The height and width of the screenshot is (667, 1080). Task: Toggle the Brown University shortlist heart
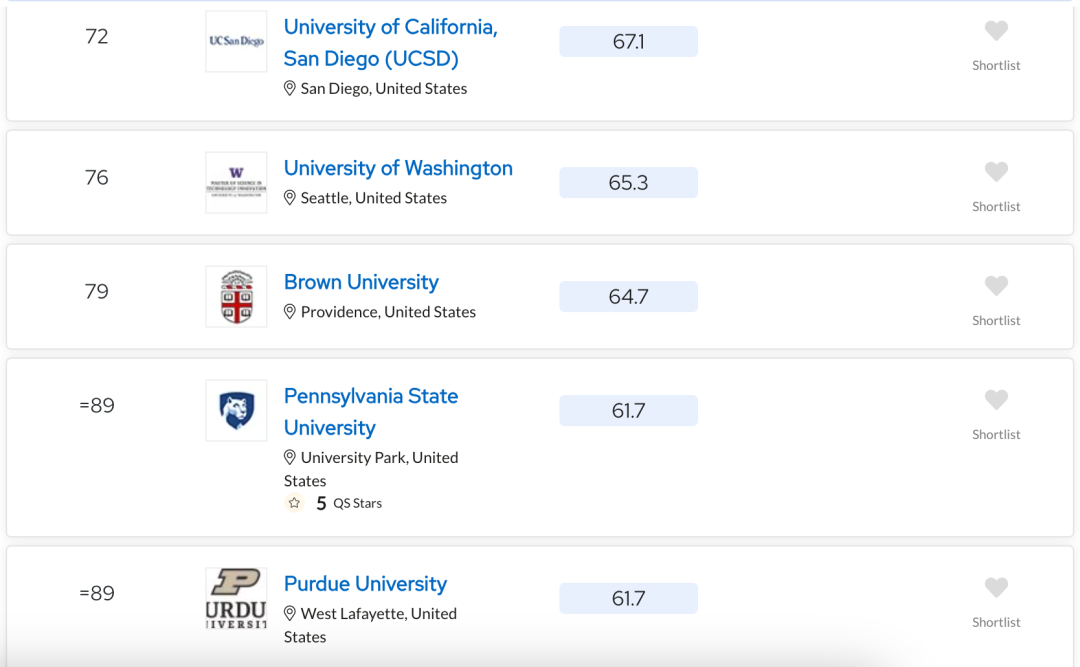pyautogui.click(x=996, y=286)
